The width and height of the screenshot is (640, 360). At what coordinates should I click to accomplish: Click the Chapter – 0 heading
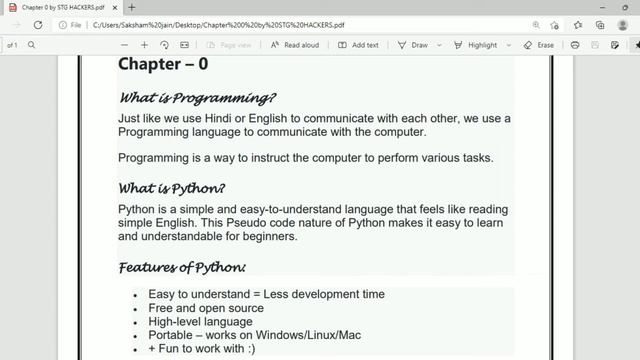pyautogui.click(x=163, y=64)
